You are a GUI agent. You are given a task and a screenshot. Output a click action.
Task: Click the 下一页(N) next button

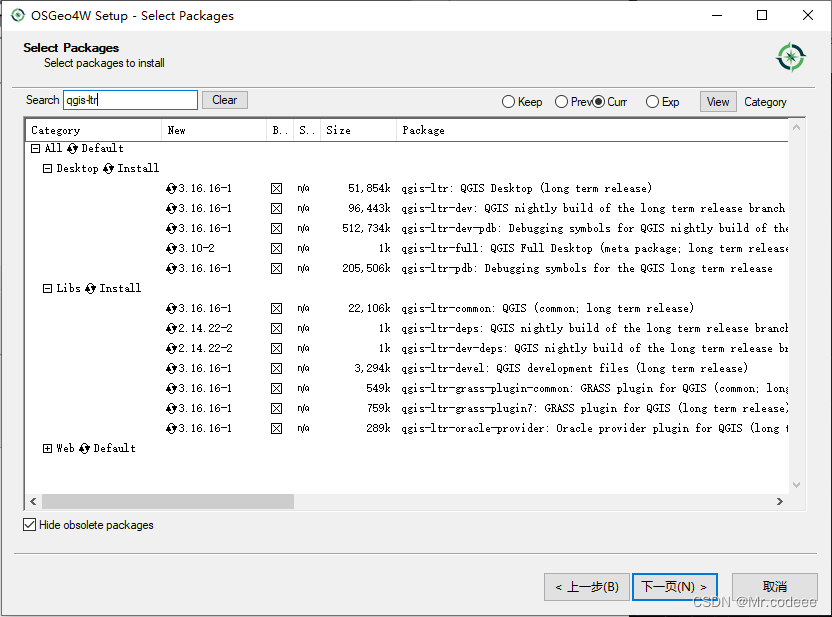[674, 587]
